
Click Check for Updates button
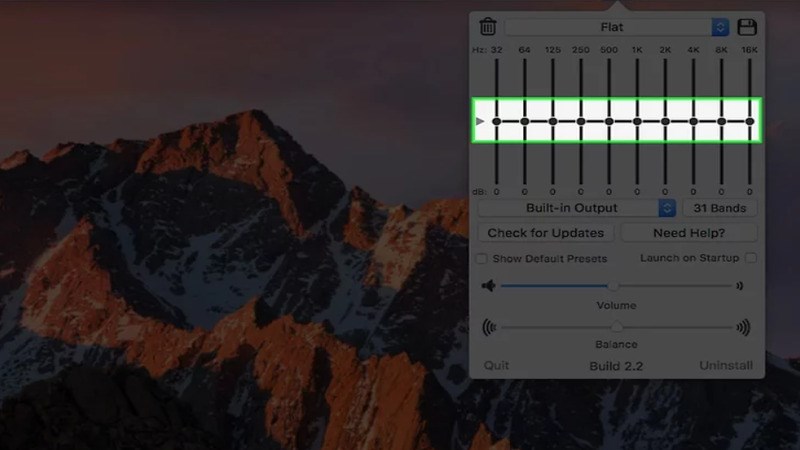(545, 233)
